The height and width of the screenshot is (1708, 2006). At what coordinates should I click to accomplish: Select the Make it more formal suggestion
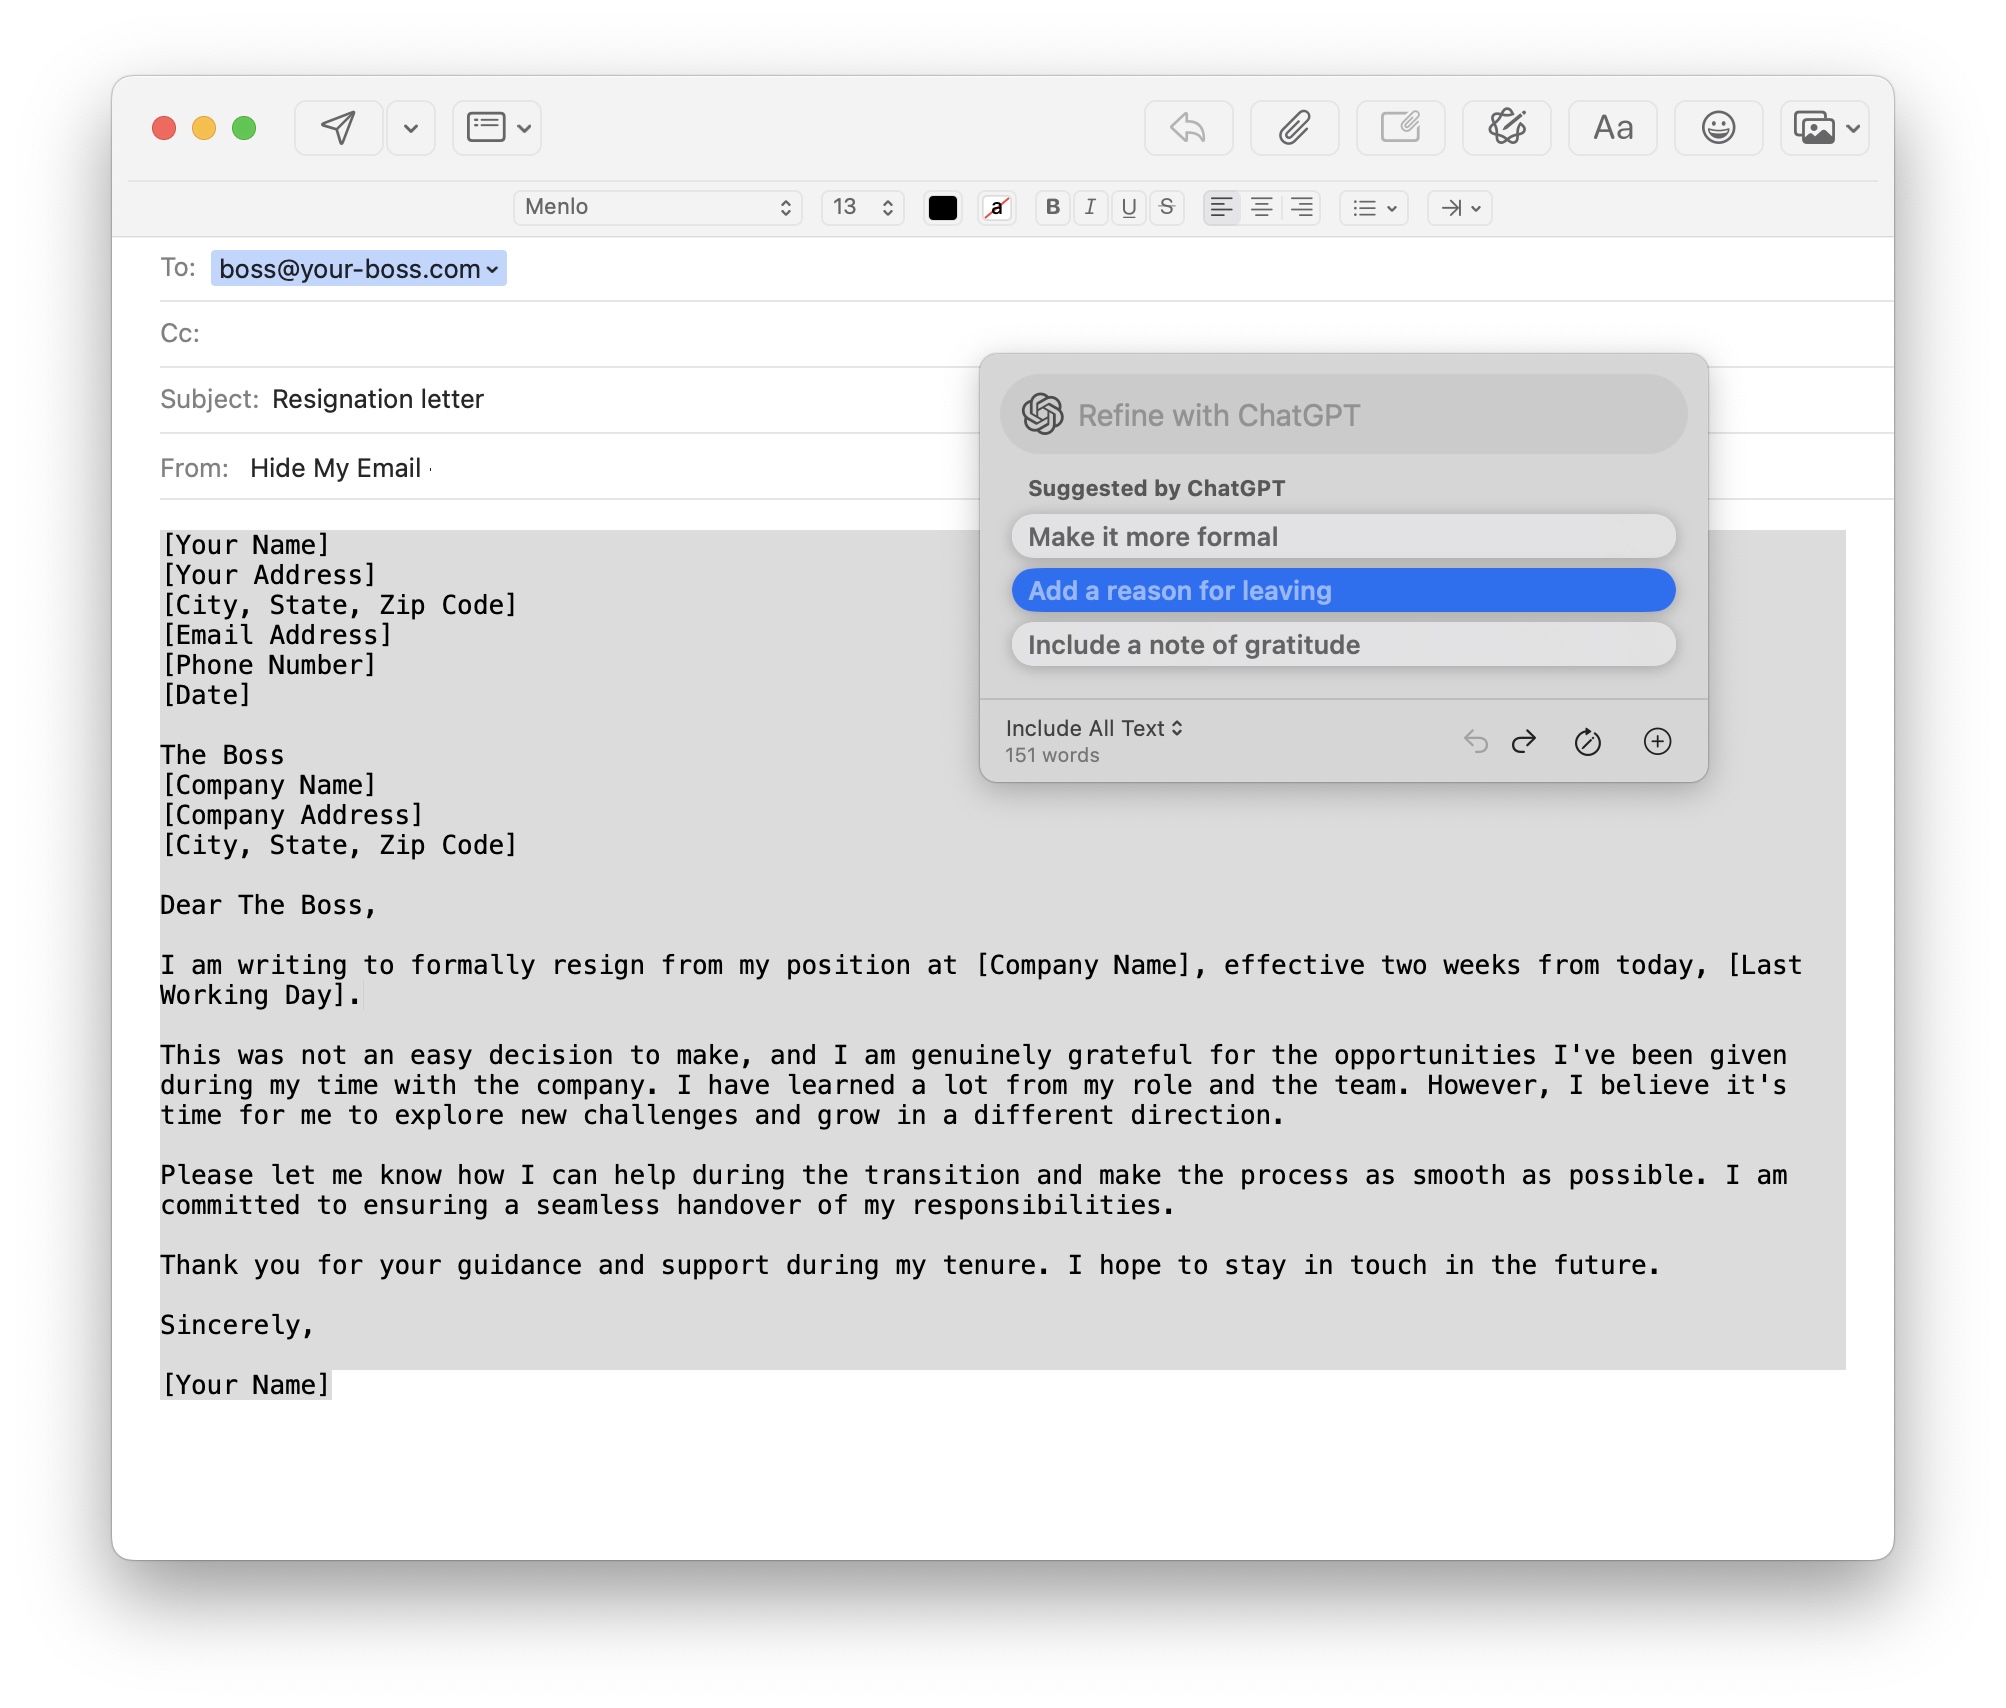(x=1343, y=536)
